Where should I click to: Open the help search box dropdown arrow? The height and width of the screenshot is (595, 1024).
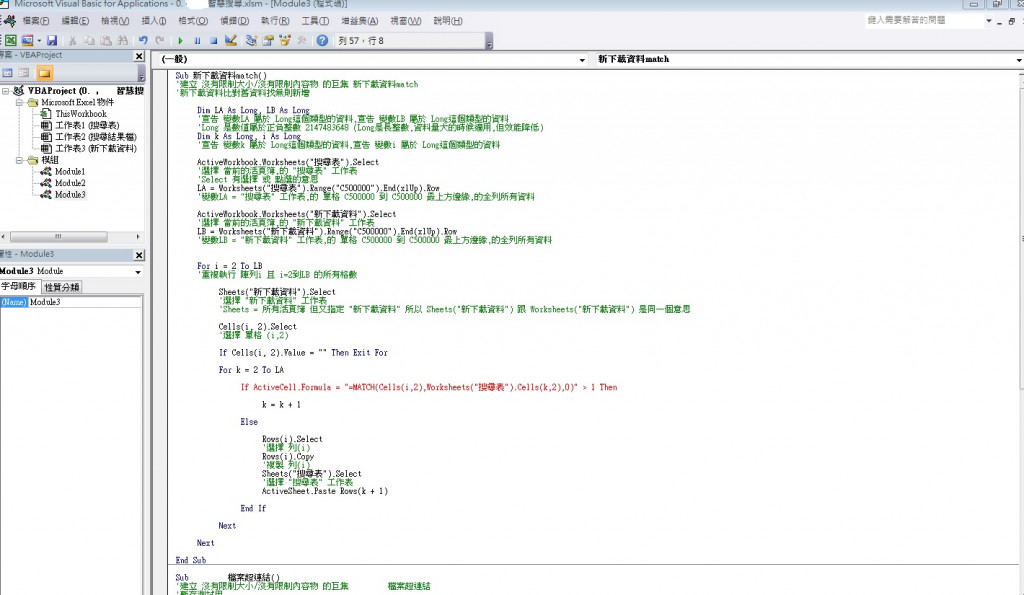point(989,20)
